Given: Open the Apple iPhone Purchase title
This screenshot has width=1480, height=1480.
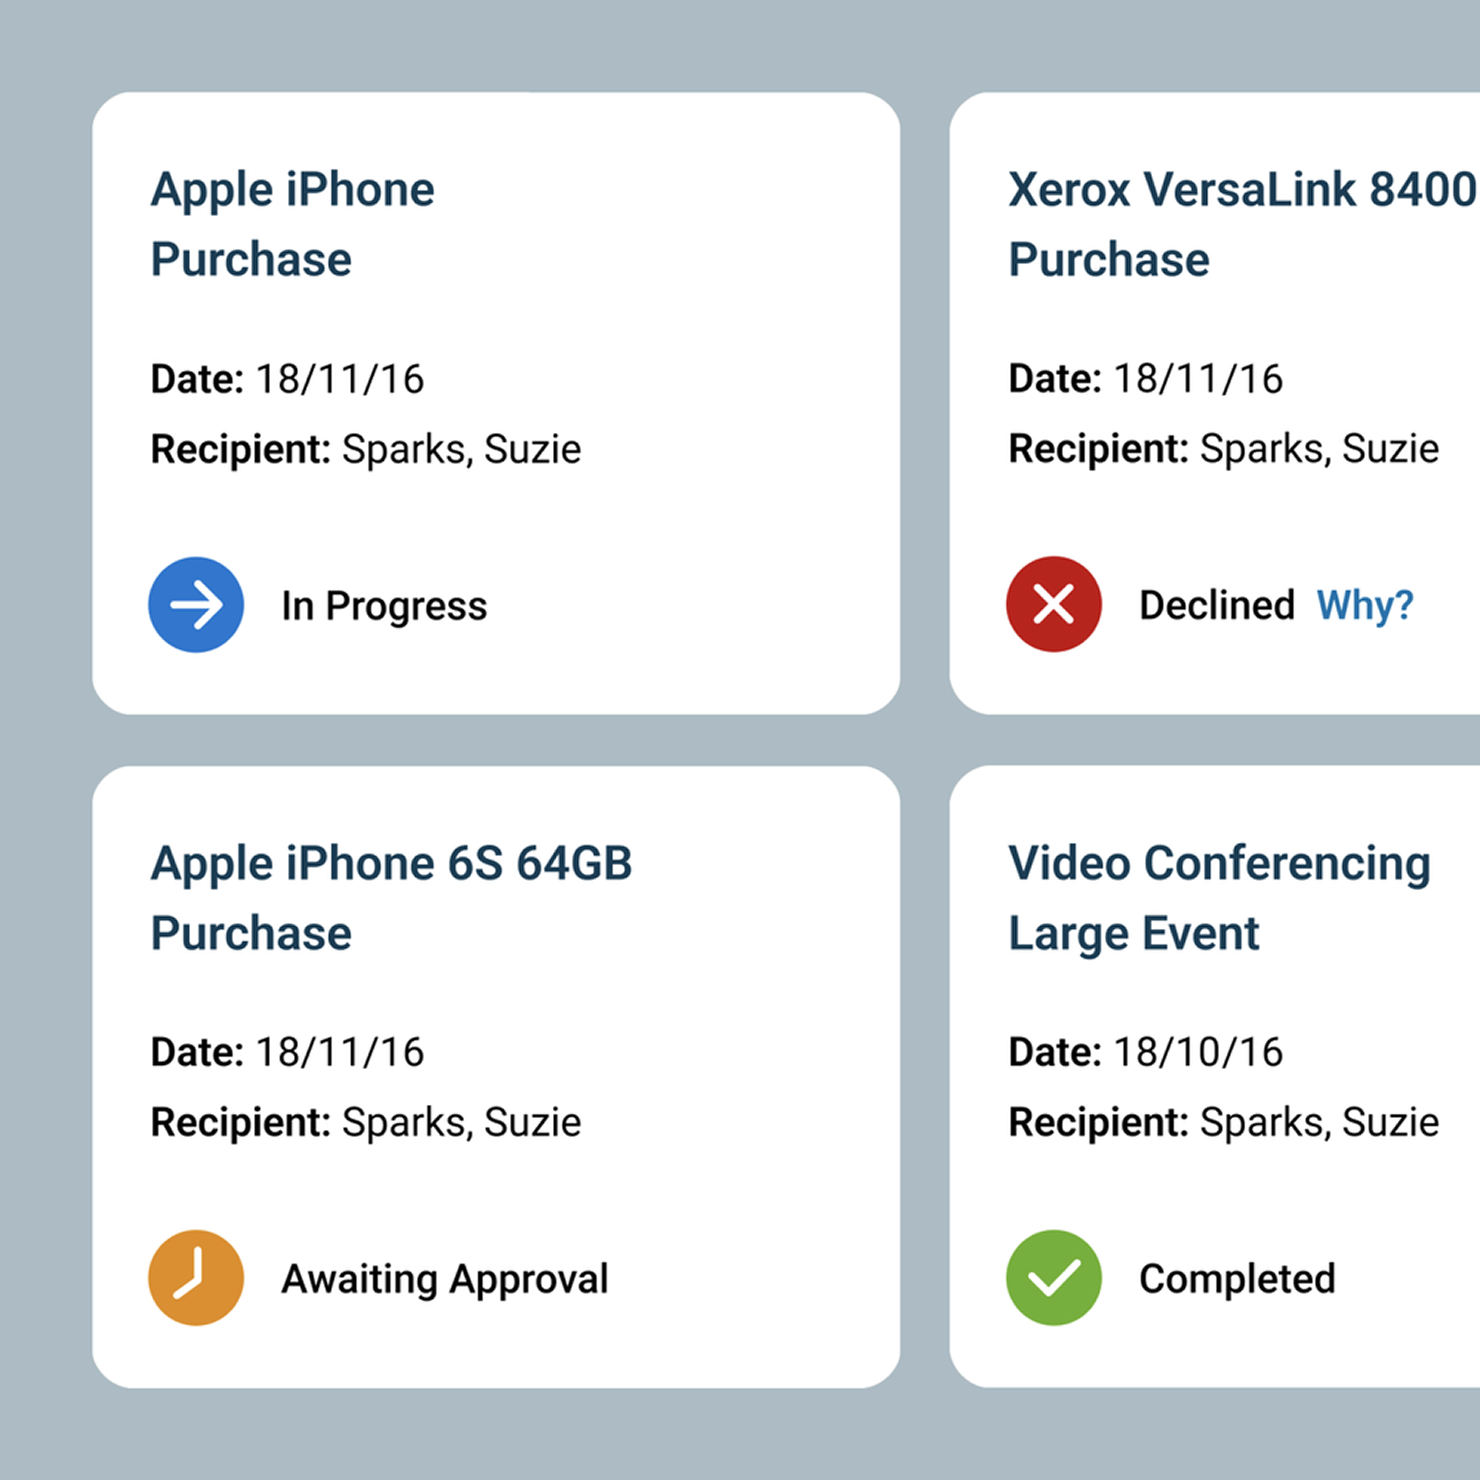Looking at the screenshot, I should 293,224.
